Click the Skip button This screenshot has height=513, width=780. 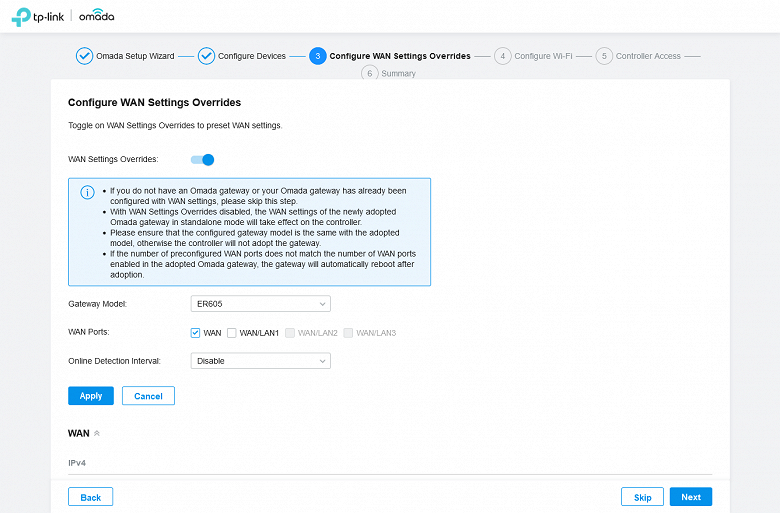coord(642,497)
